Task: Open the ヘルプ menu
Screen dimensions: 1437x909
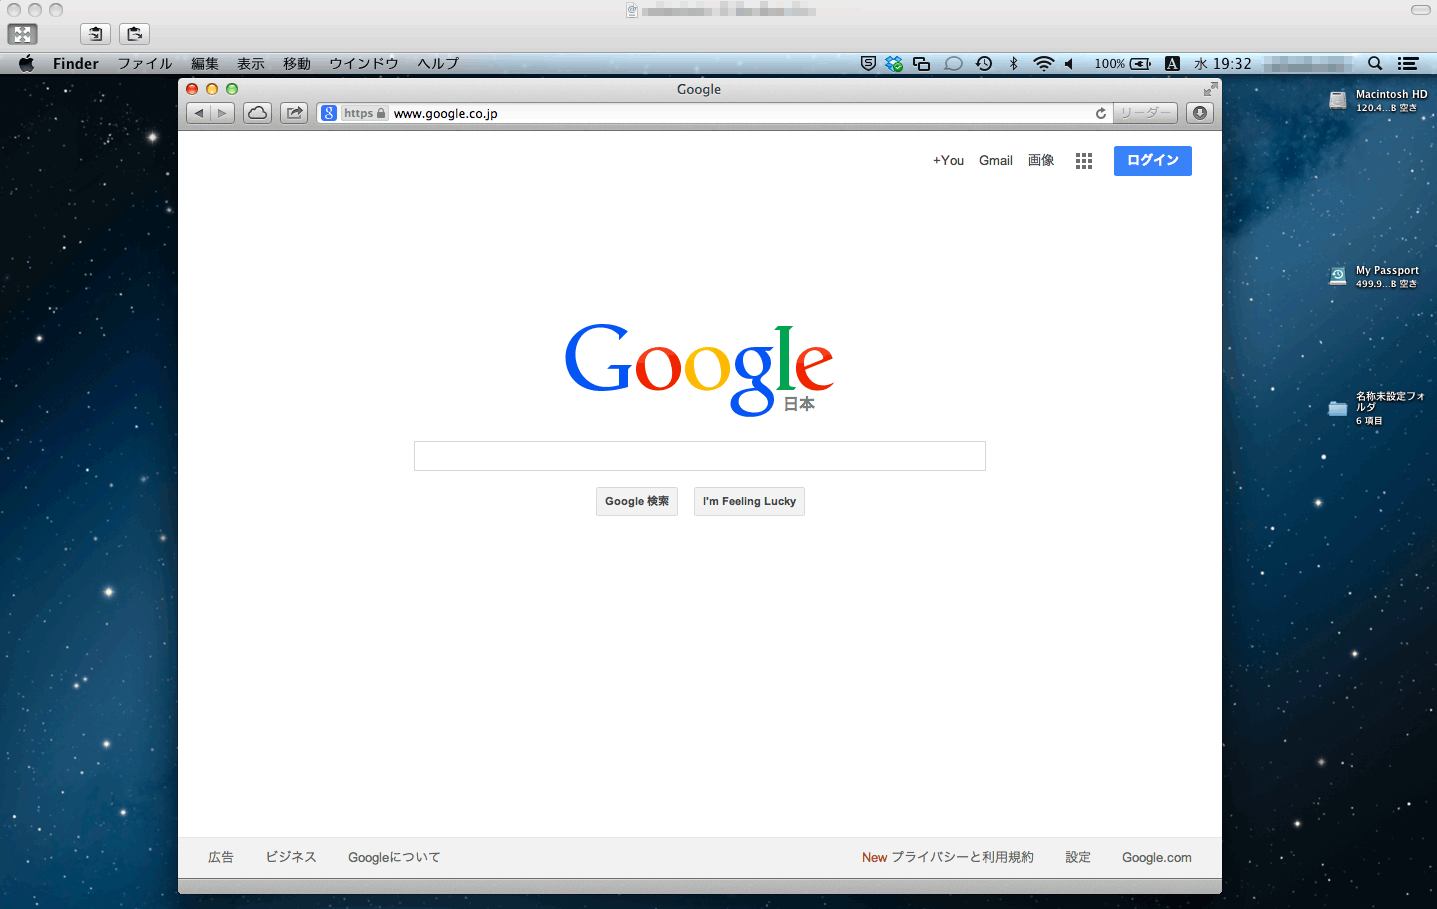Action: coord(438,63)
